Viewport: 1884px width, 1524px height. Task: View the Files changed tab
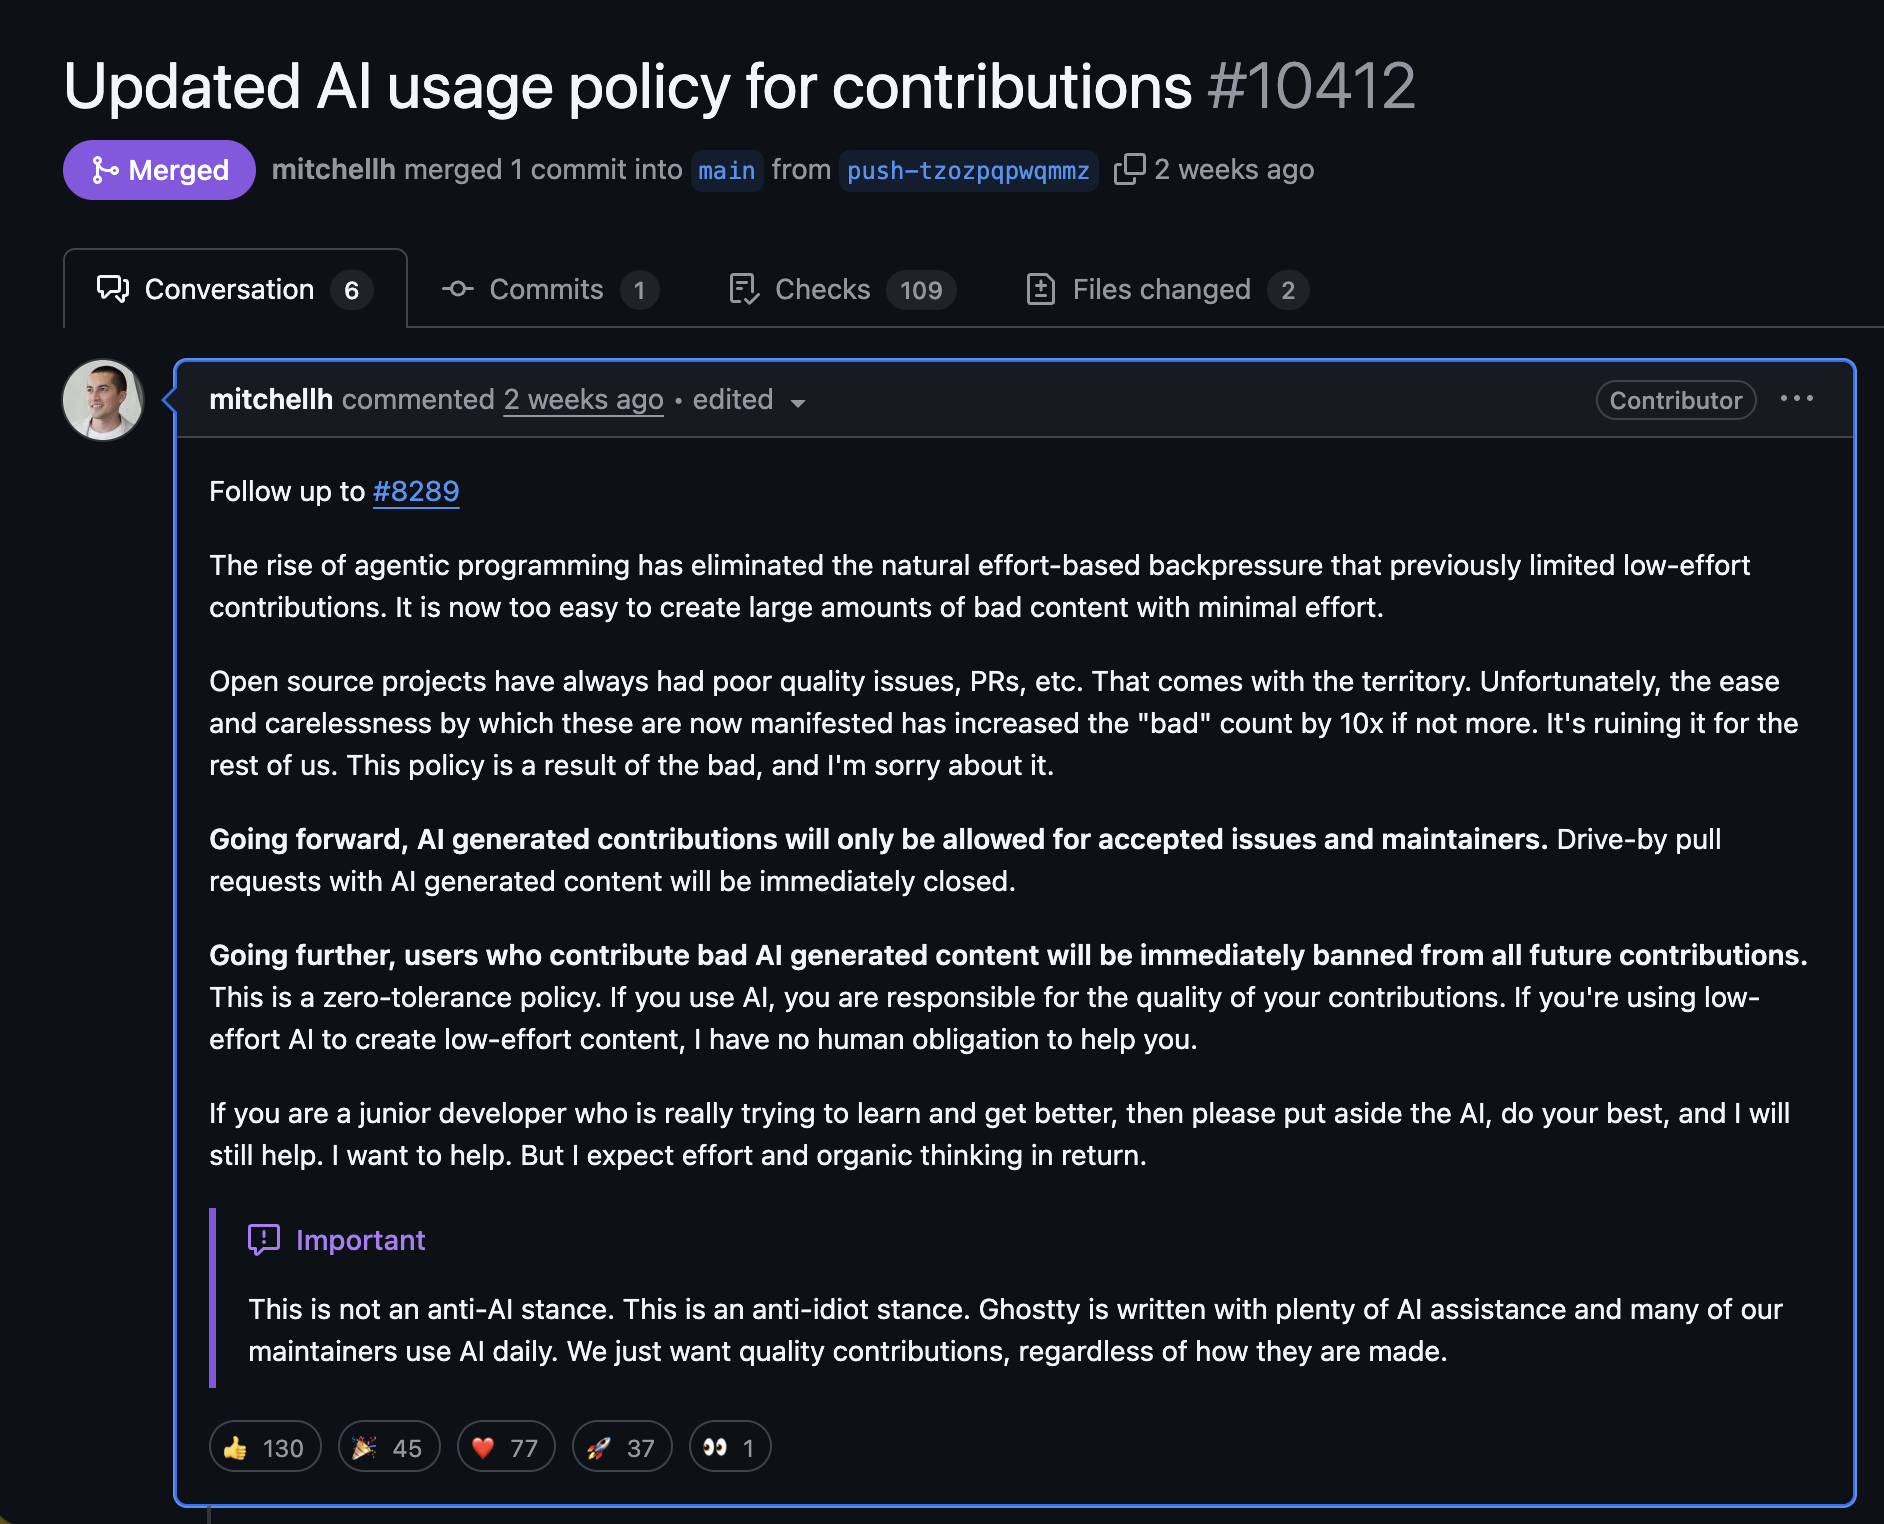(1166, 290)
